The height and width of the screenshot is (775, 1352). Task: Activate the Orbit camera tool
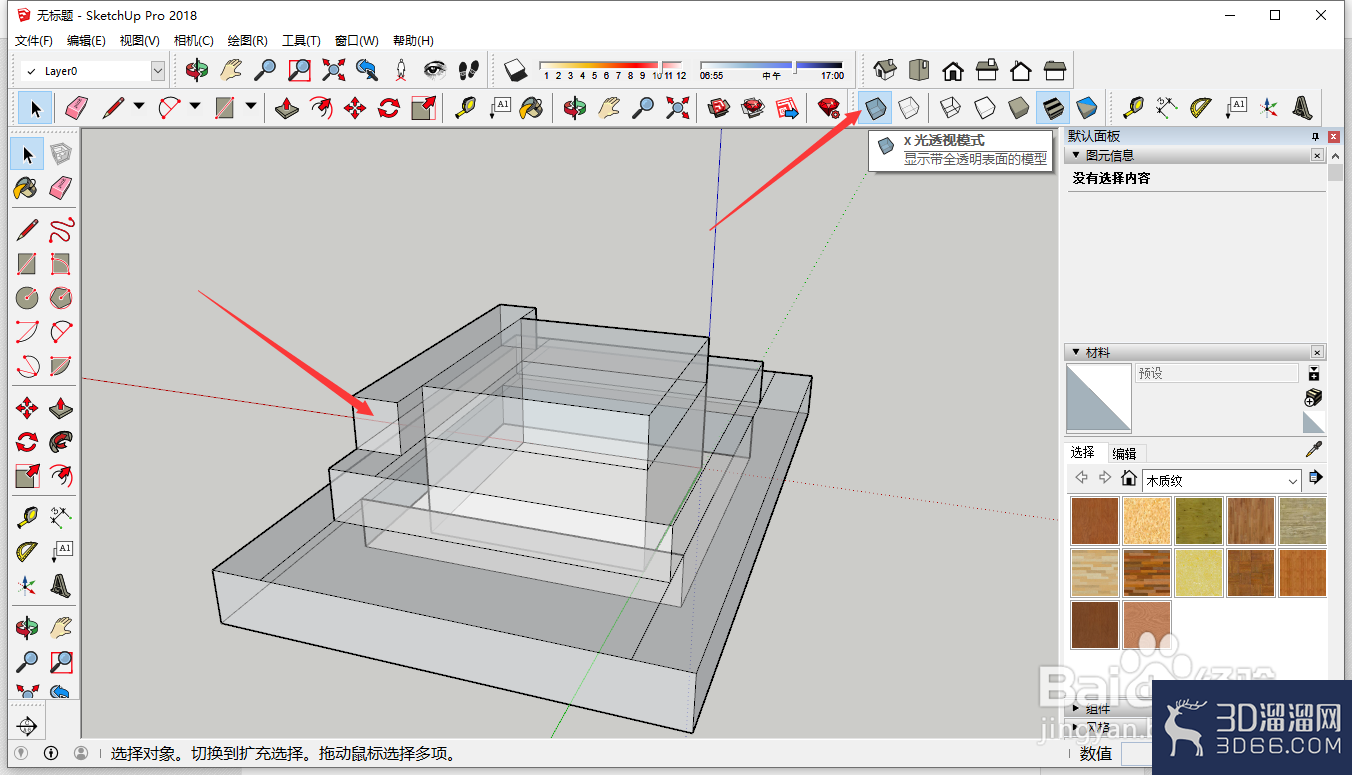tap(198, 70)
